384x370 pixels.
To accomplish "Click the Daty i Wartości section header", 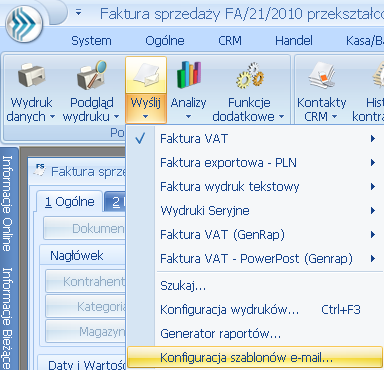I will (x=87, y=365).
